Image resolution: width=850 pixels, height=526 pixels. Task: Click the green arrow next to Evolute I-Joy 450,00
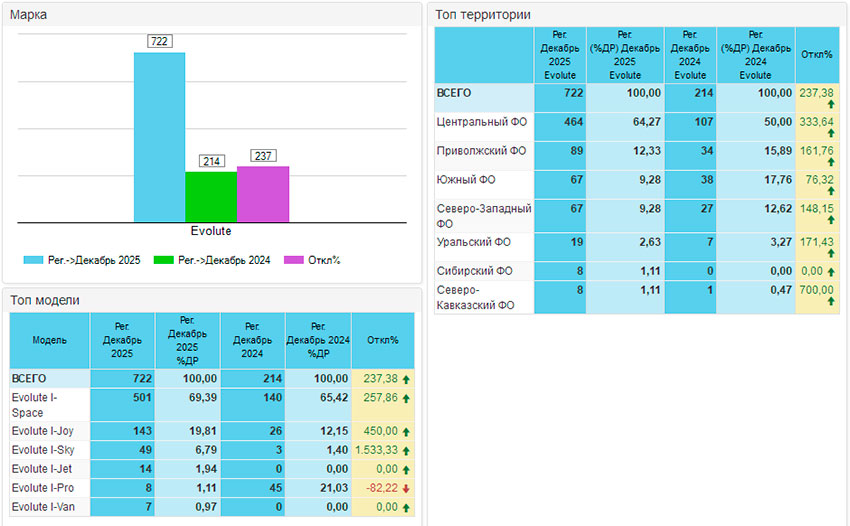pos(407,431)
